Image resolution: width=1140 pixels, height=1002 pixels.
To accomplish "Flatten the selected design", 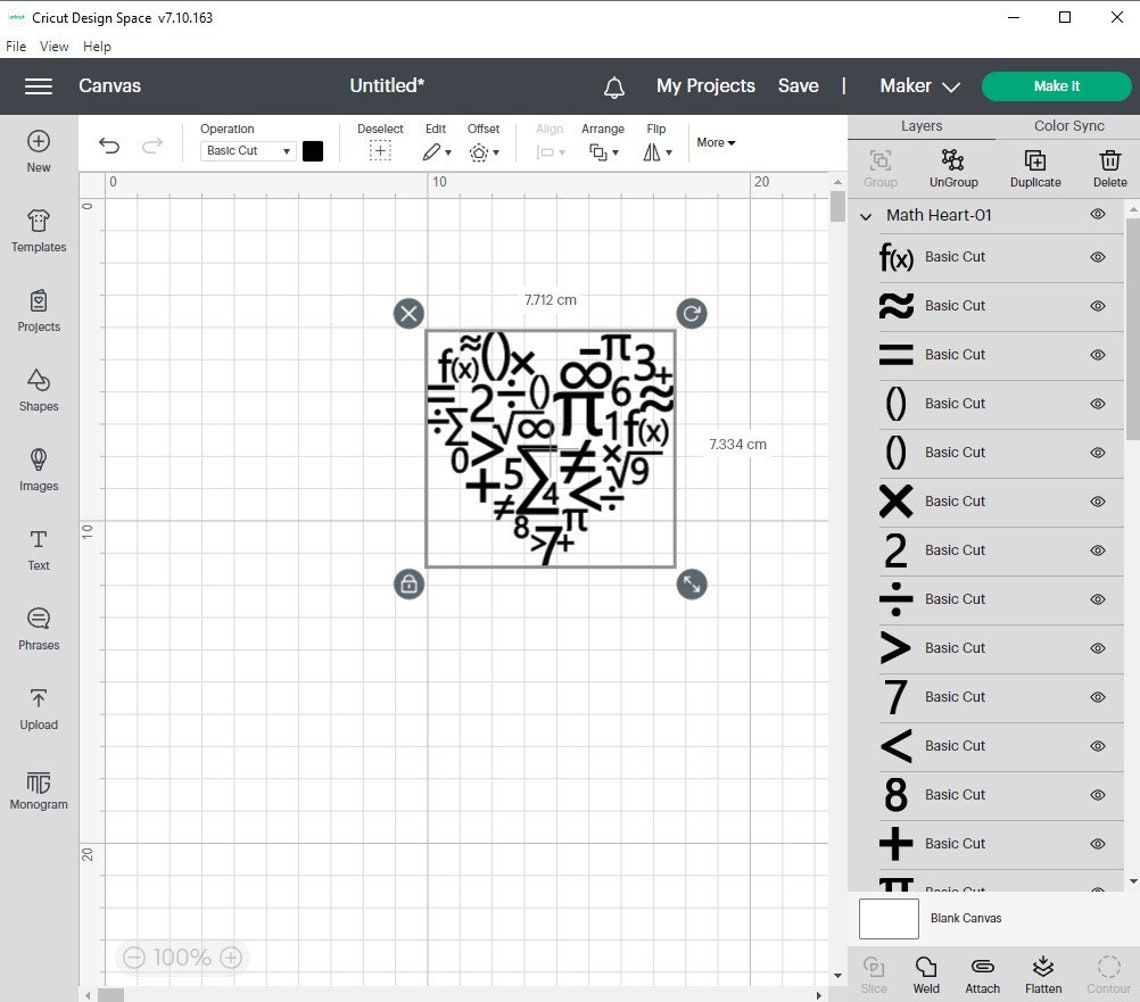I will 1043,971.
